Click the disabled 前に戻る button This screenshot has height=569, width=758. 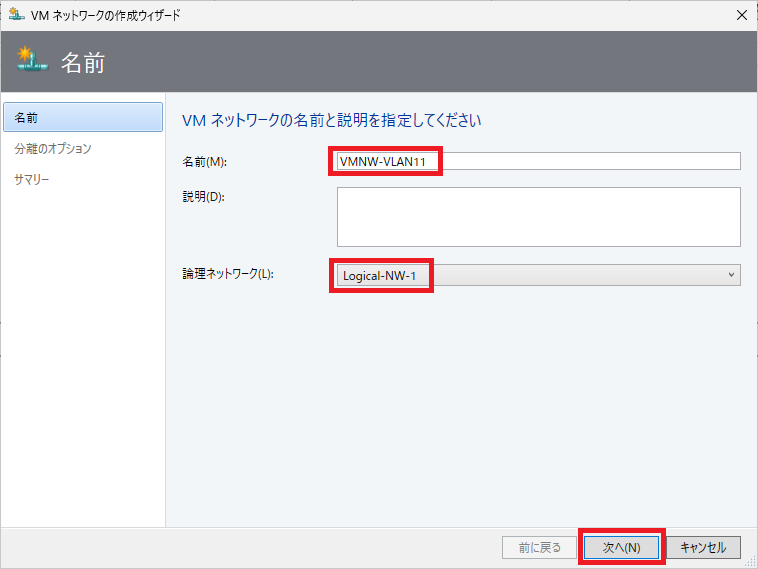[539, 547]
